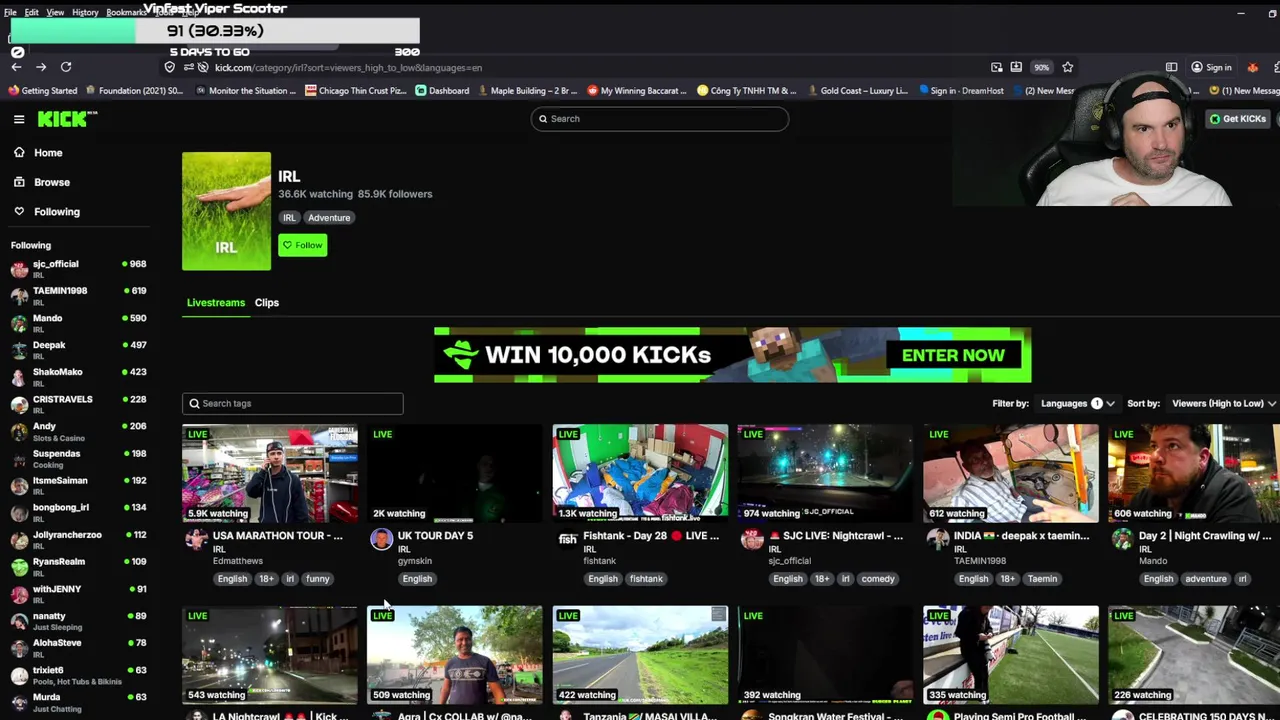
Task: Switch to the Livestreams tab
Action: click(216, 302)
